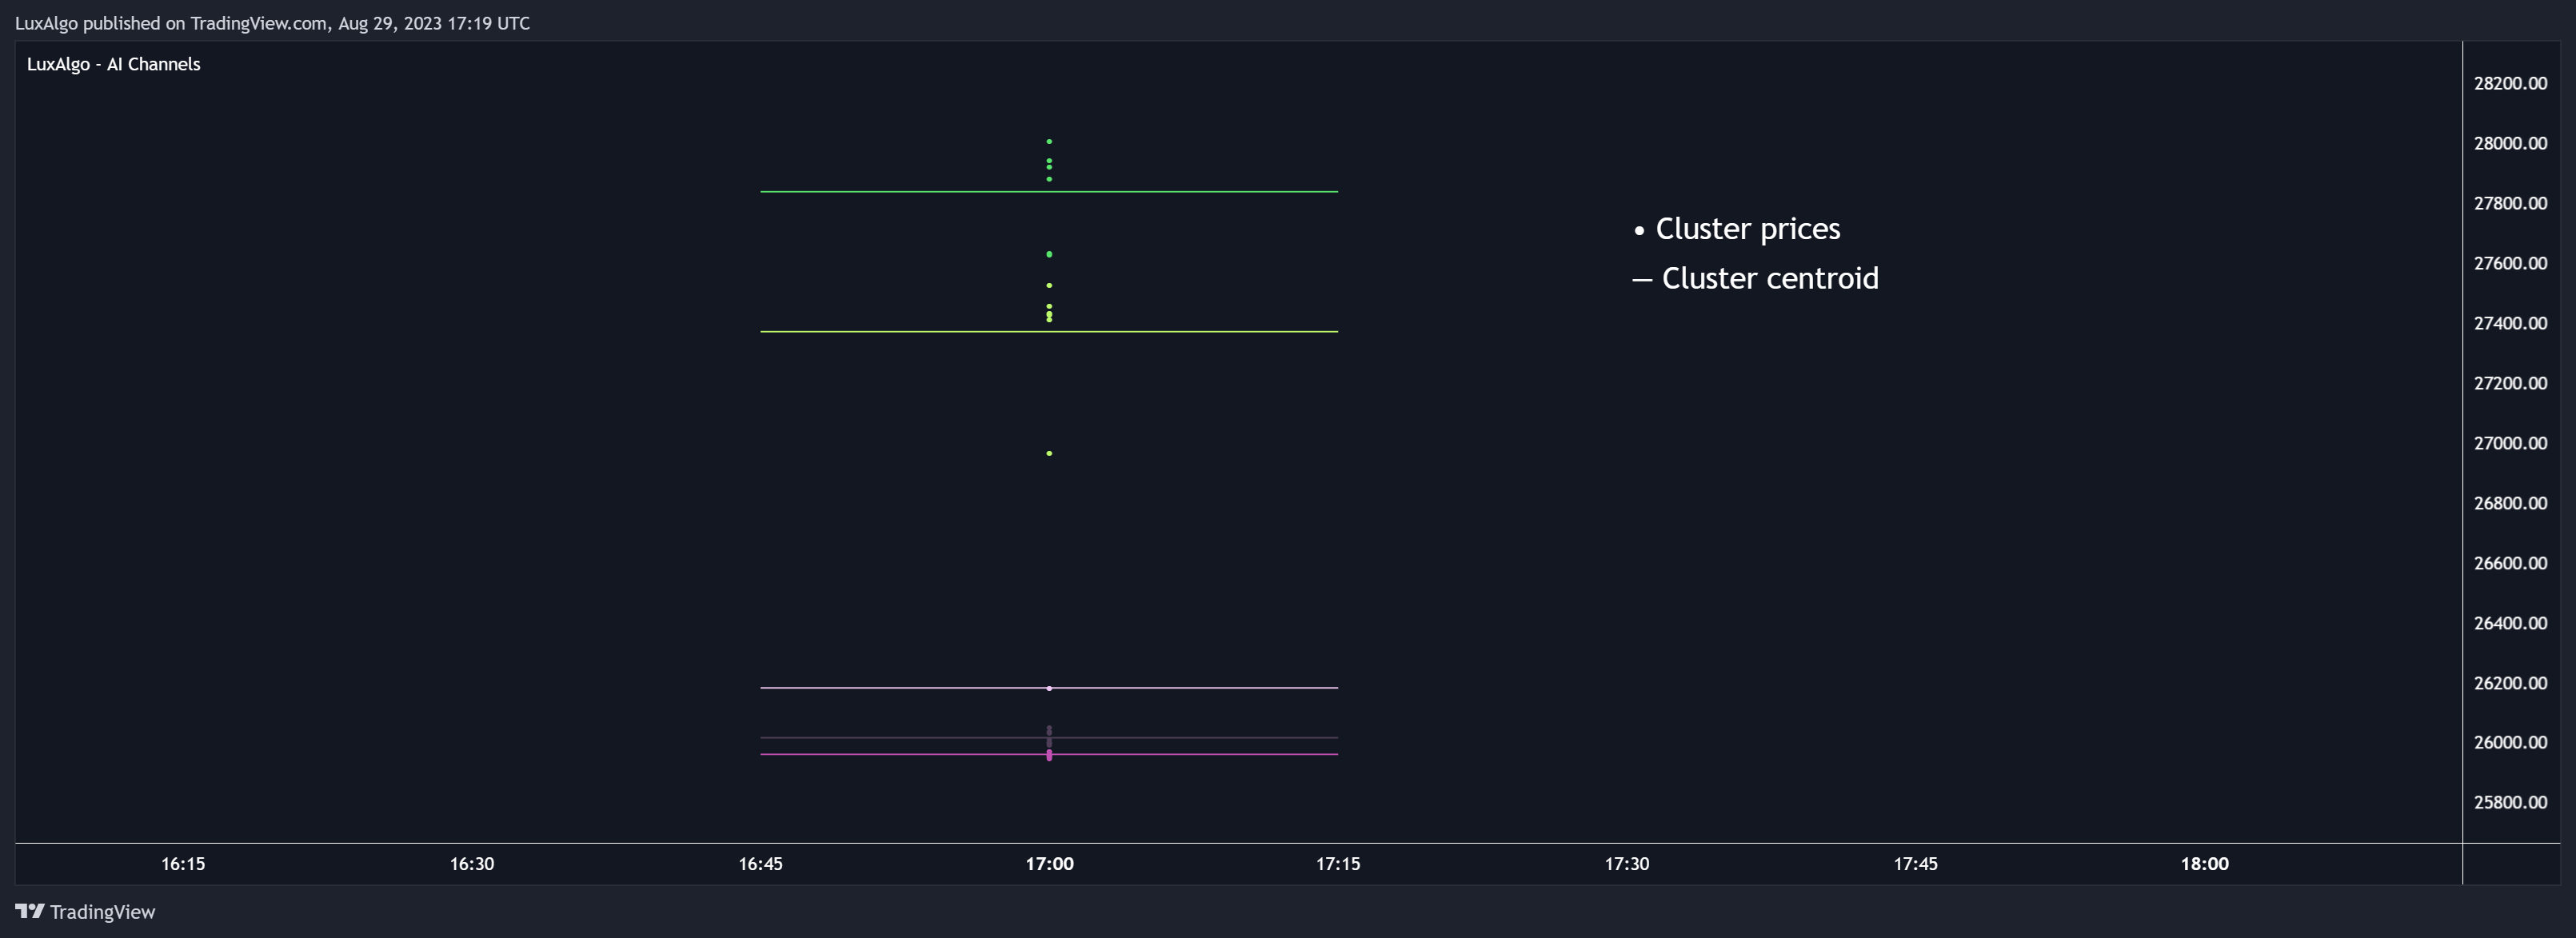Click the 'Cluster prices' legend label
Image resolution: width=2576 pixels, height=938 pixels.
pyautogui.click(x=1747, y=229)
